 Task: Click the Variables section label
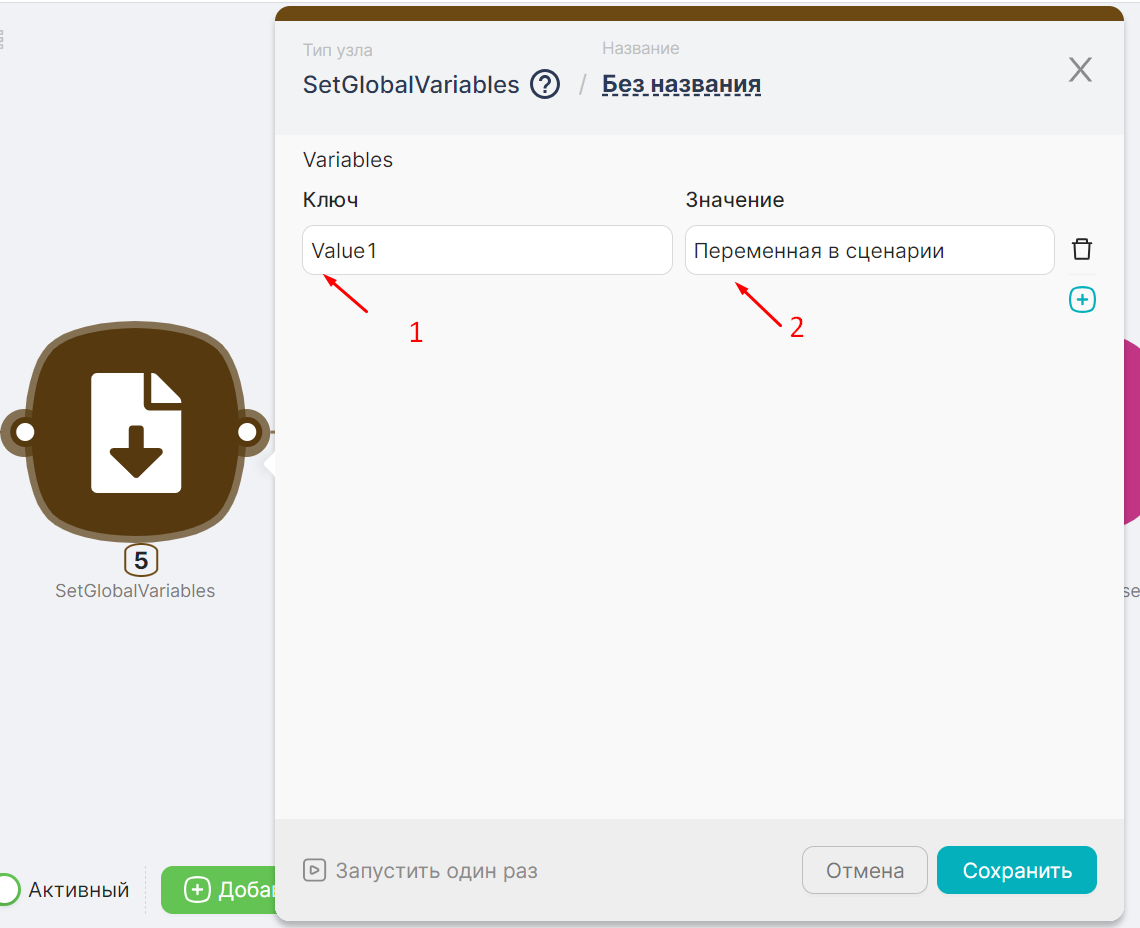[x=348, y=160]
